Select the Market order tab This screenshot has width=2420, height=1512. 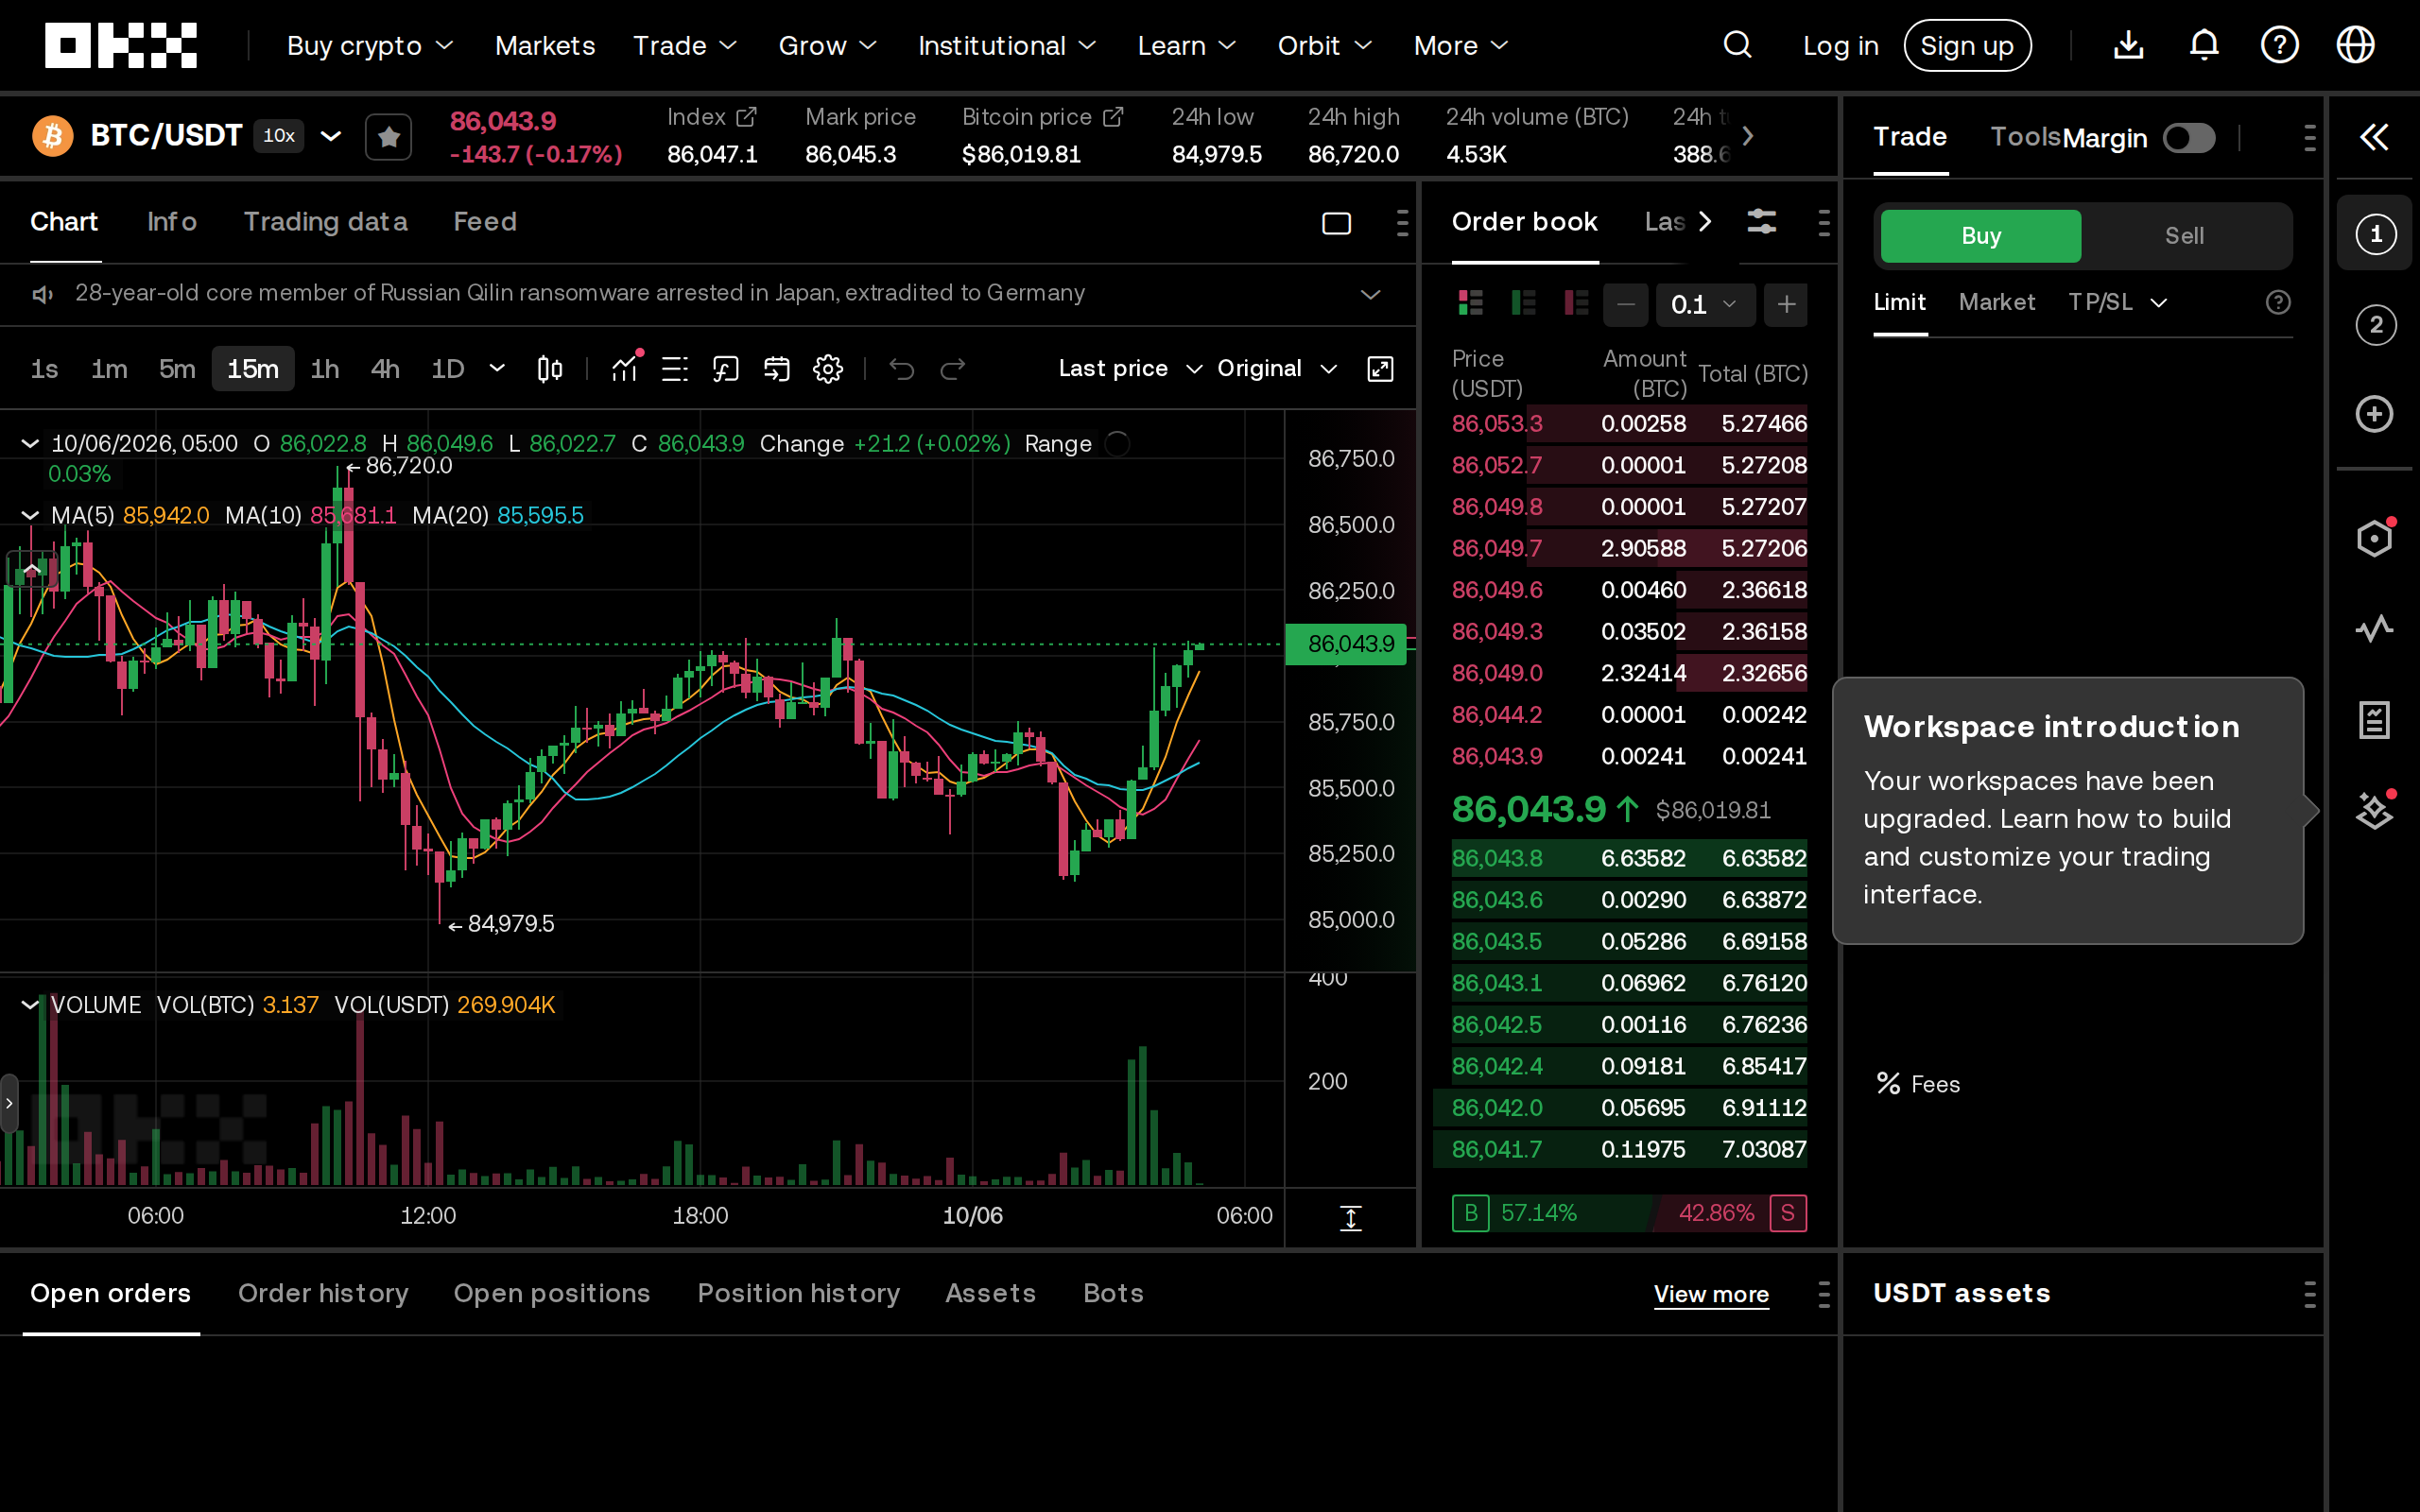(x=1996, y=302)
